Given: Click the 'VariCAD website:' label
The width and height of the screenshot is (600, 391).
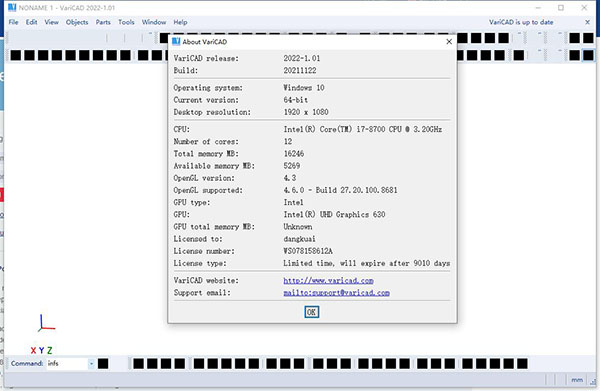Looking at the screenshot, I should pos(206,280).
